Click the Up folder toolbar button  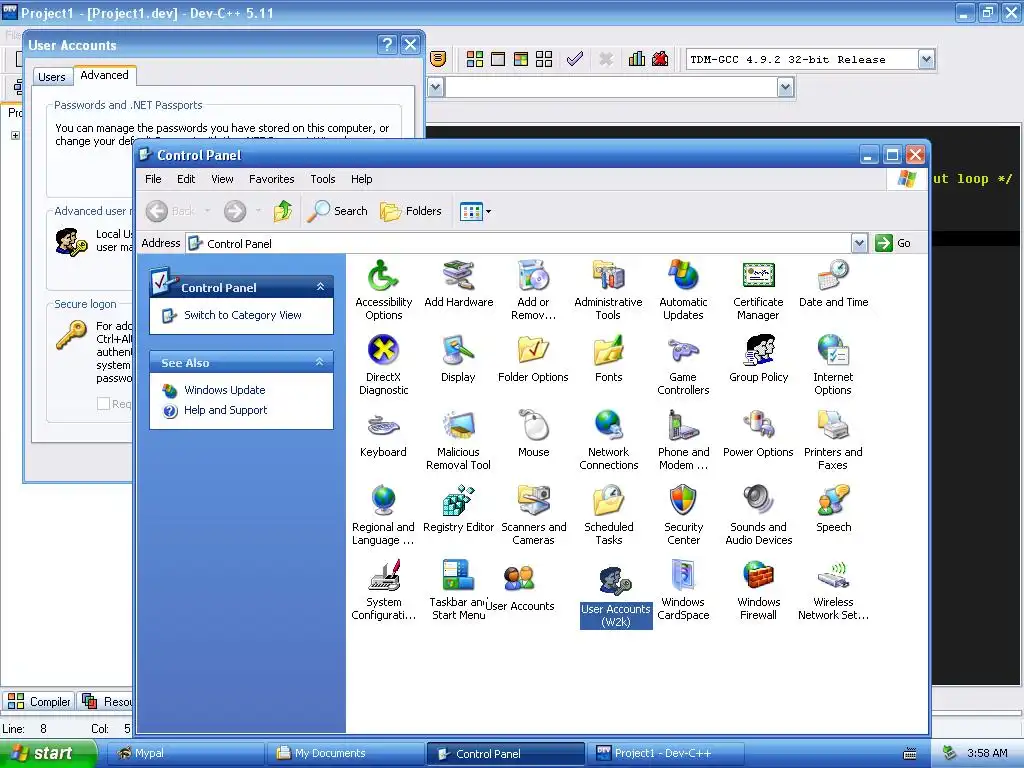point(282,211)
